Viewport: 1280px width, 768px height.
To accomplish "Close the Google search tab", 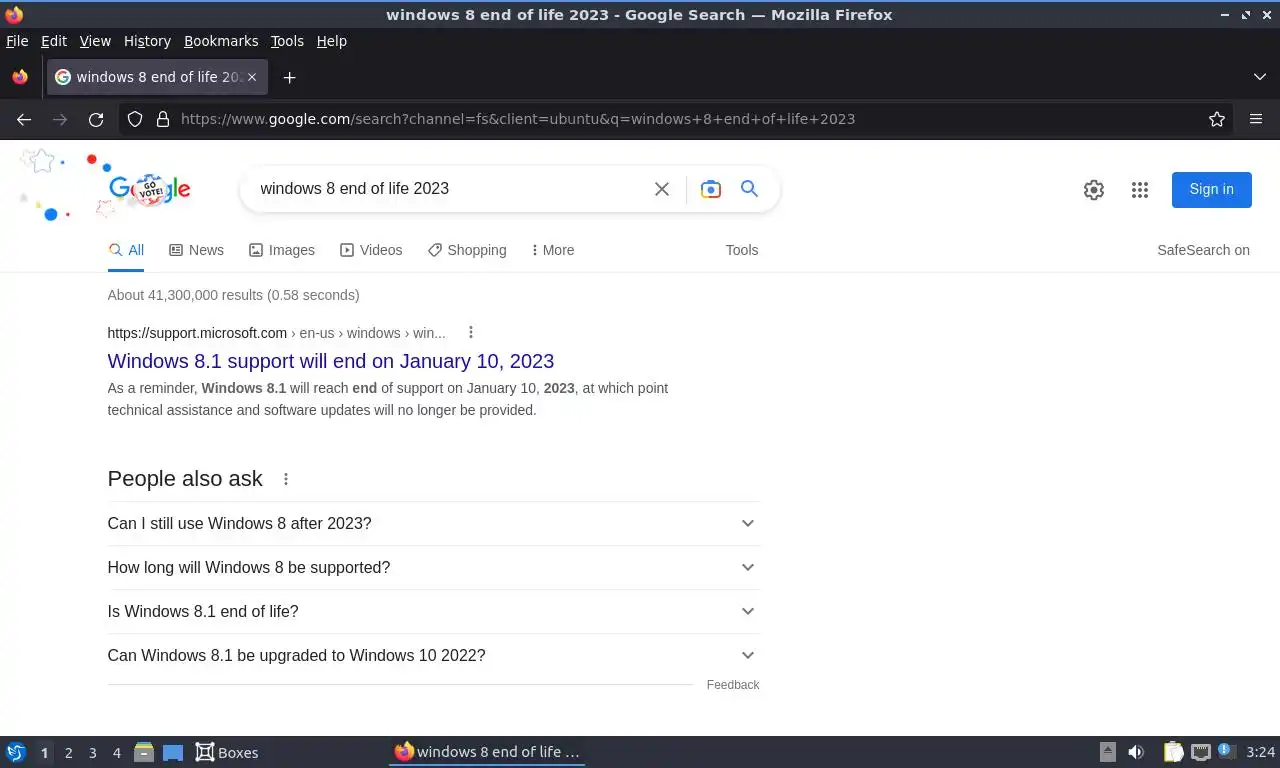I will coord(252,77).
